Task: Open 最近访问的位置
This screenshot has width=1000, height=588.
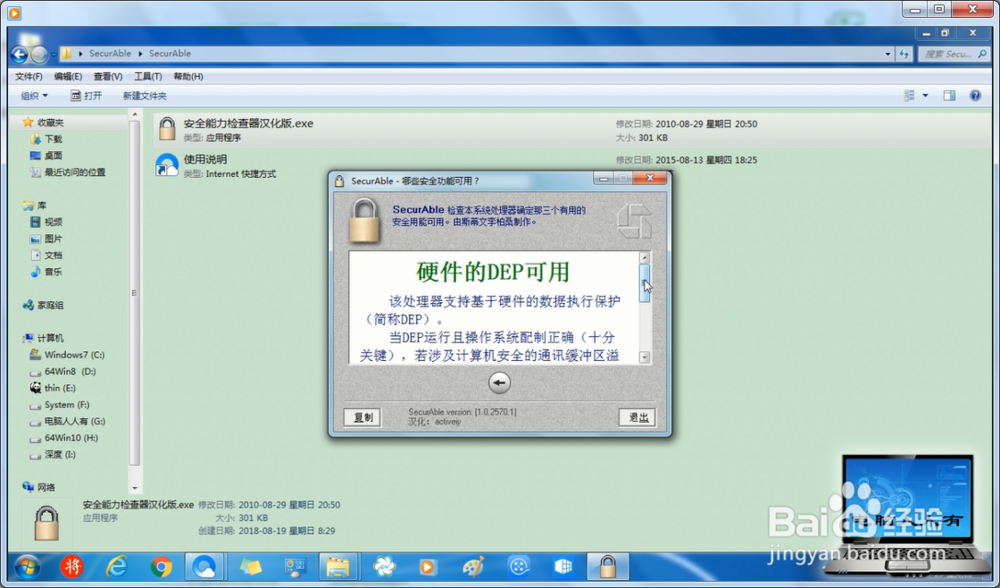Action: click(75, 172)
